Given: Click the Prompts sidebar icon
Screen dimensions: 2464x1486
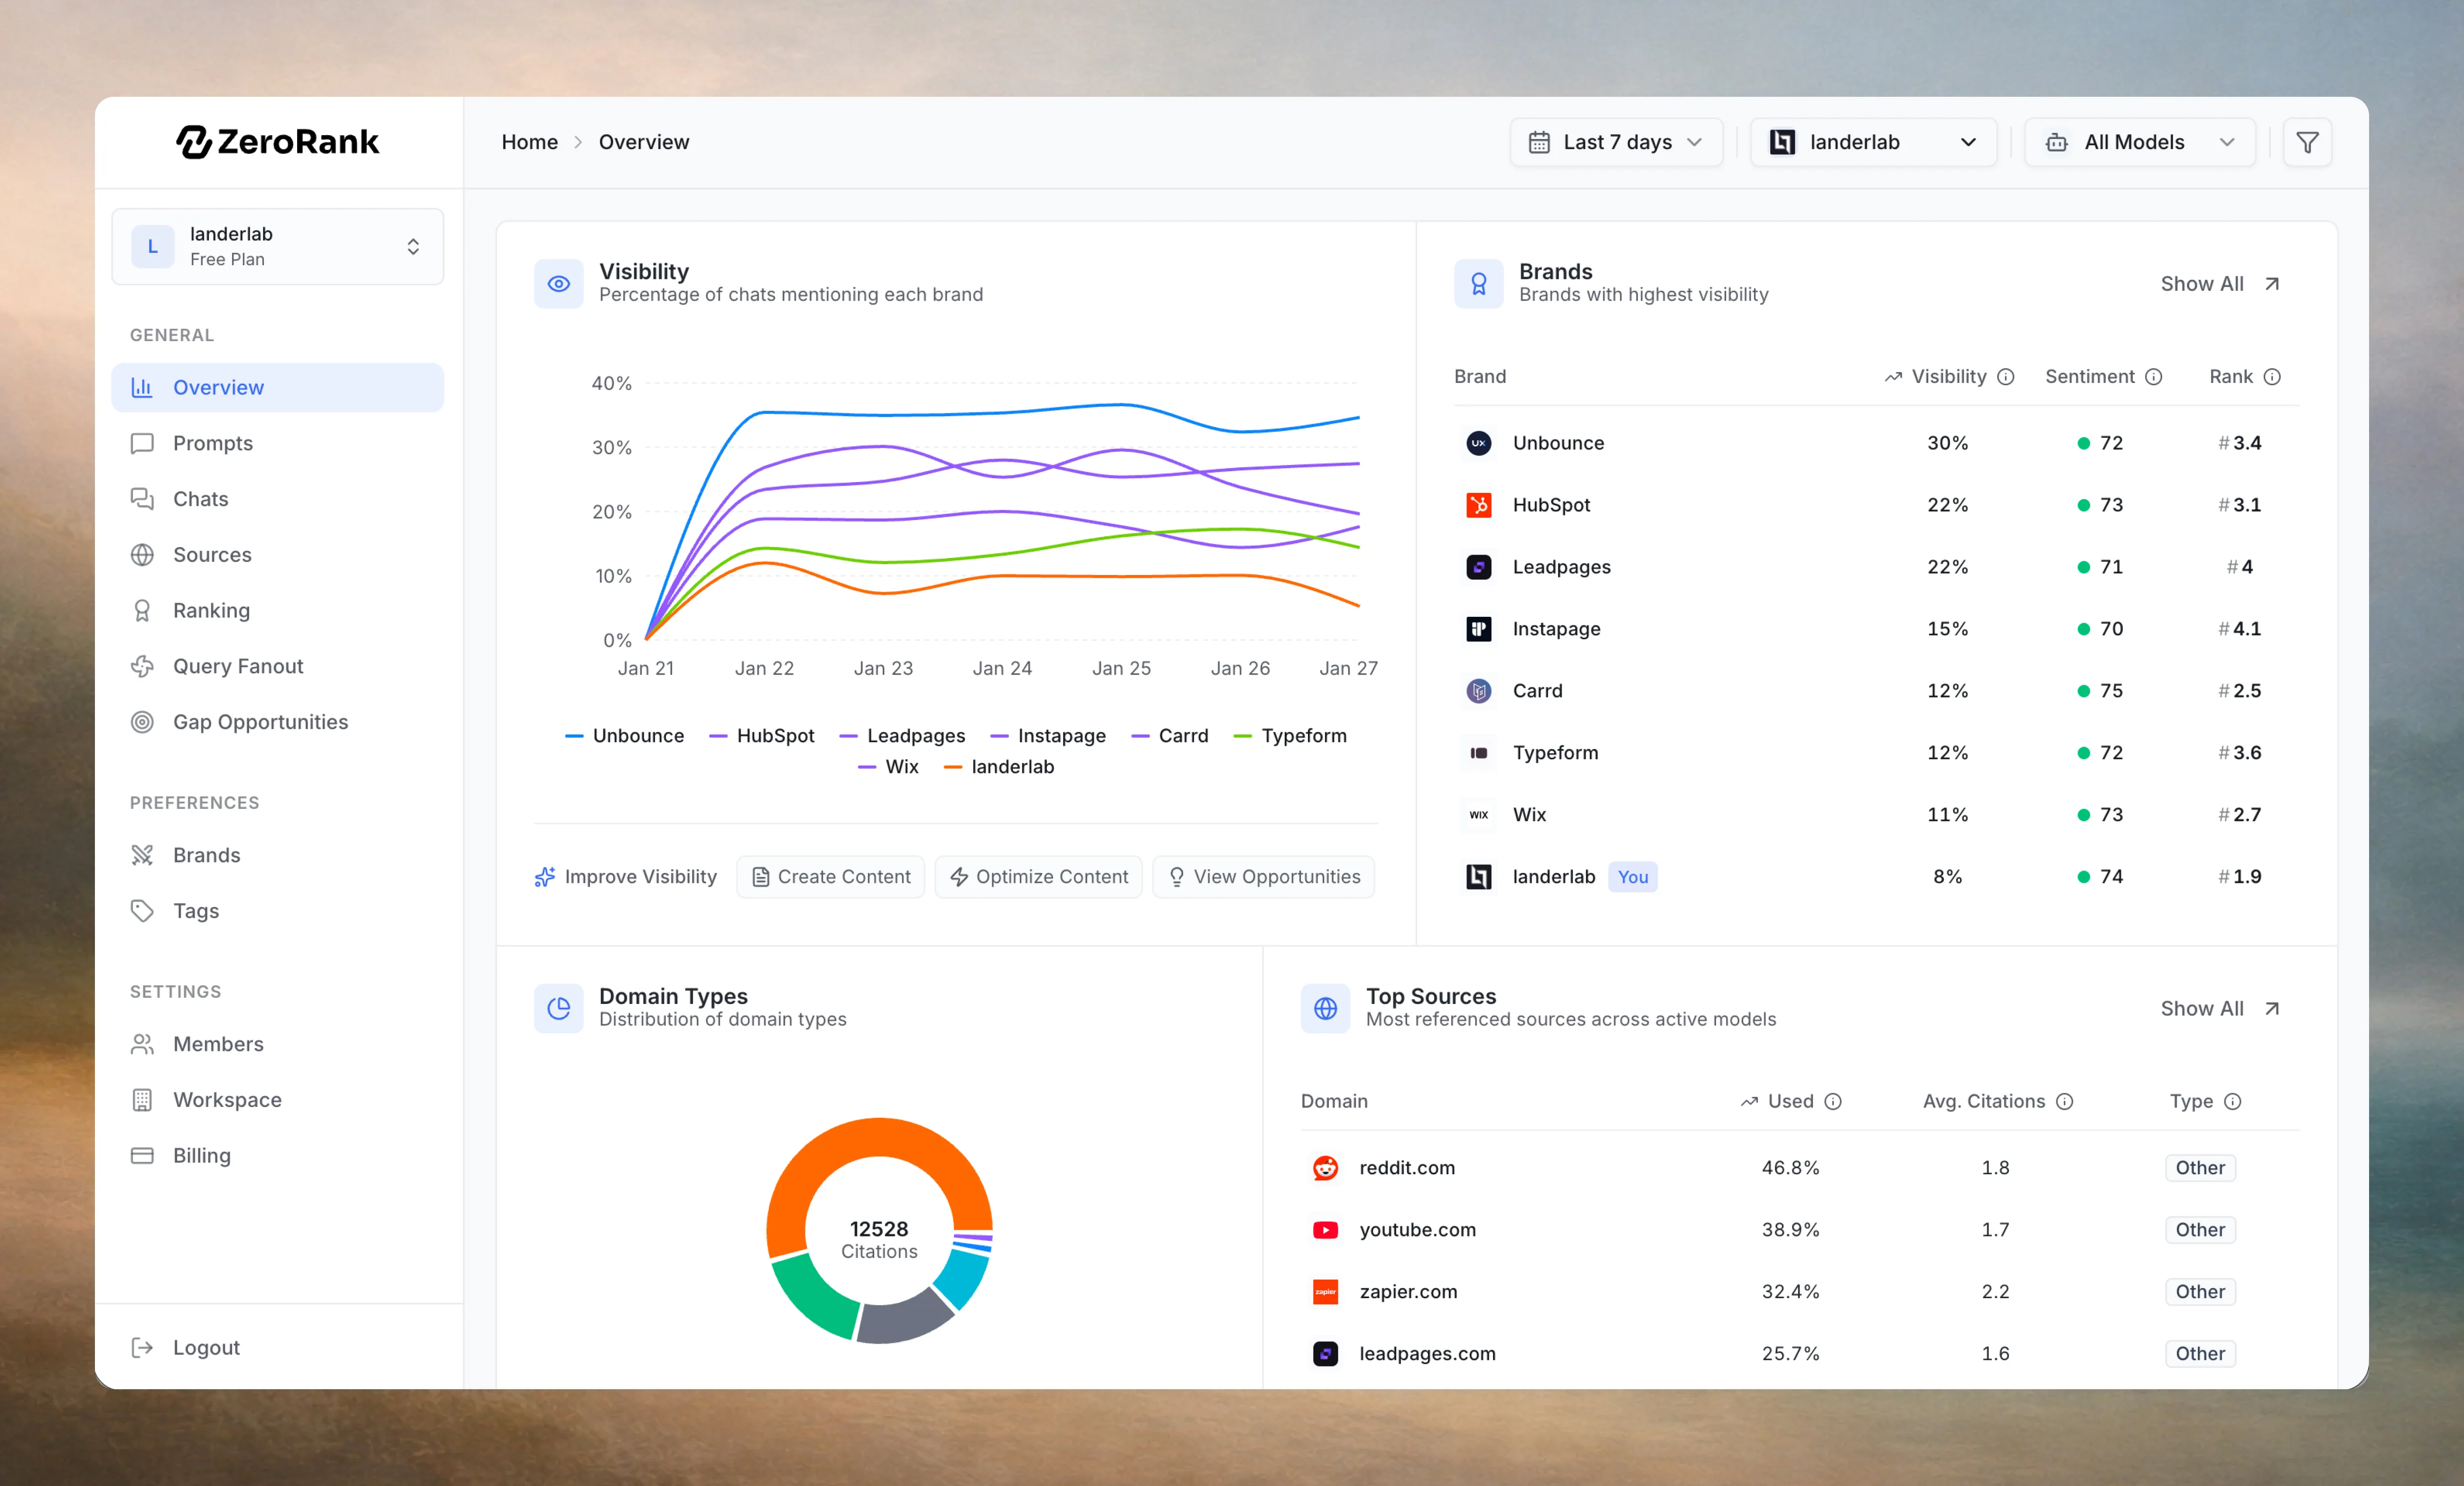Looking at the screenshot, I should [143, 443].
